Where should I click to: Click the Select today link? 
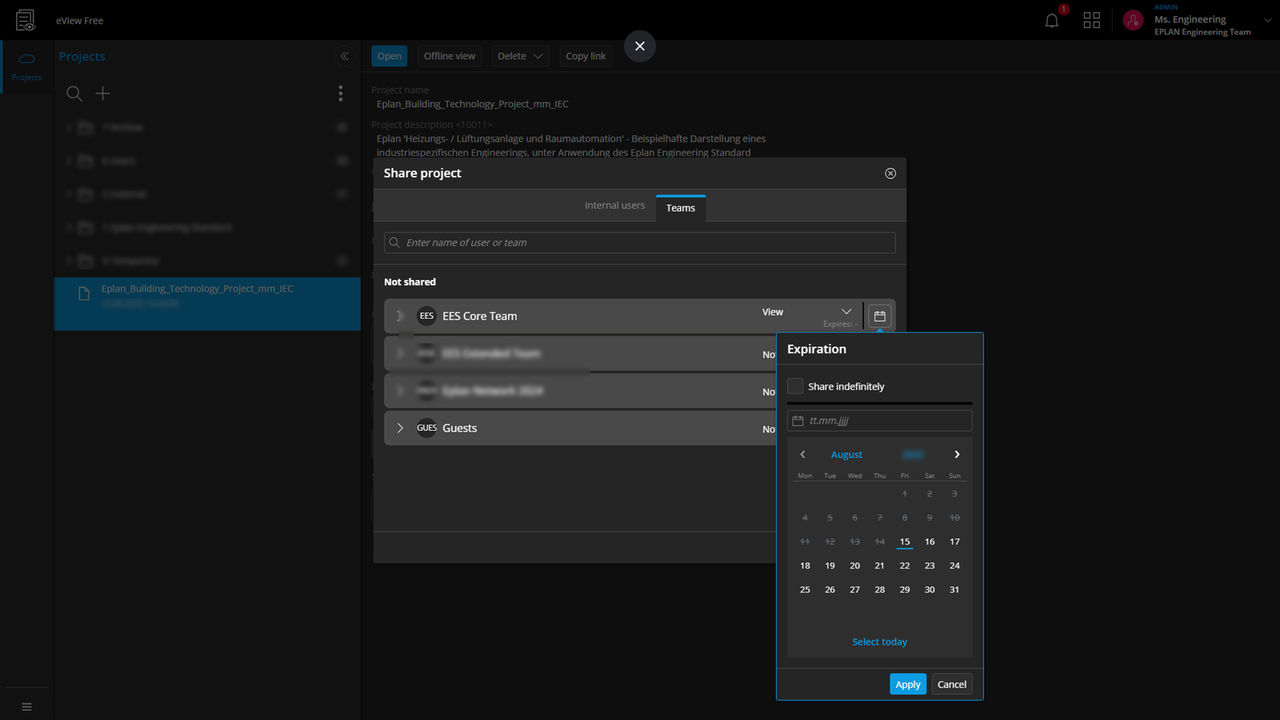tap(879, 642)
